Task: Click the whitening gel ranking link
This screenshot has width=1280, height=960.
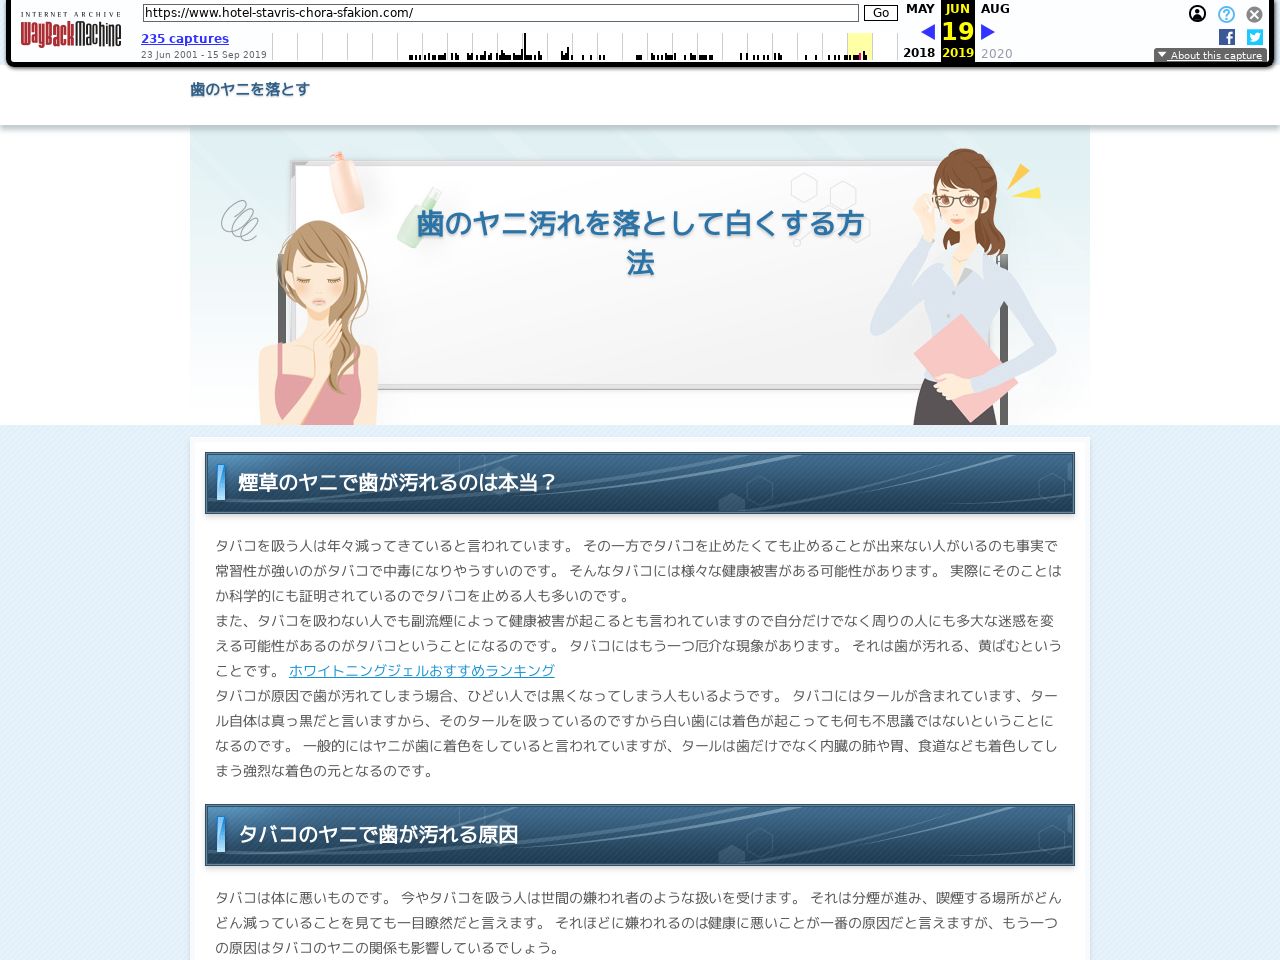Action: click(421, 671)
